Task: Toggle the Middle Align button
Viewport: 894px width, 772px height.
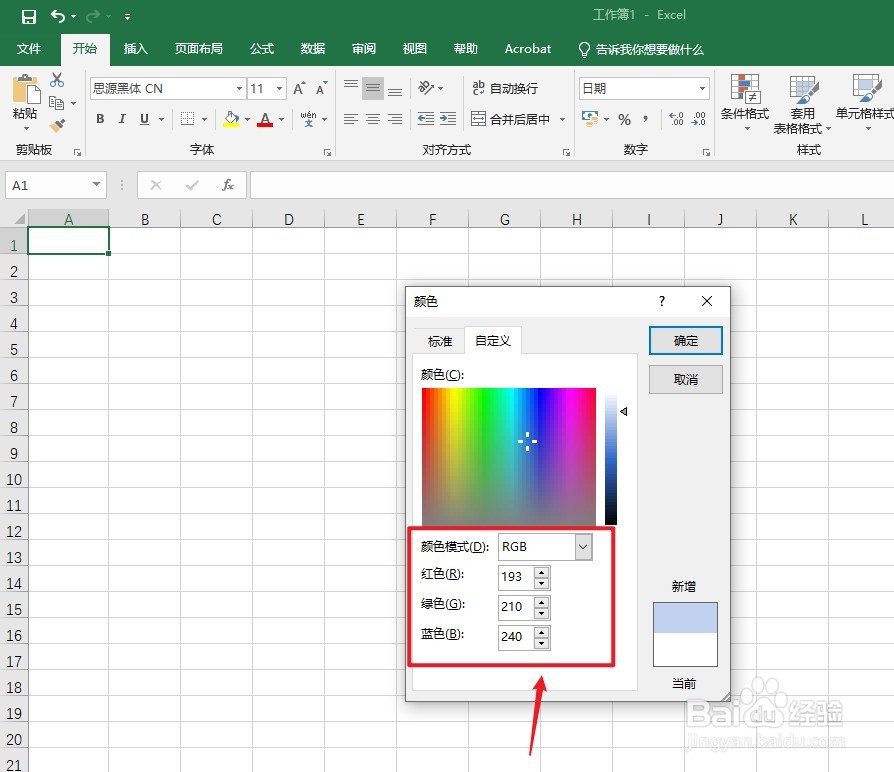Action: click(373, 88)
